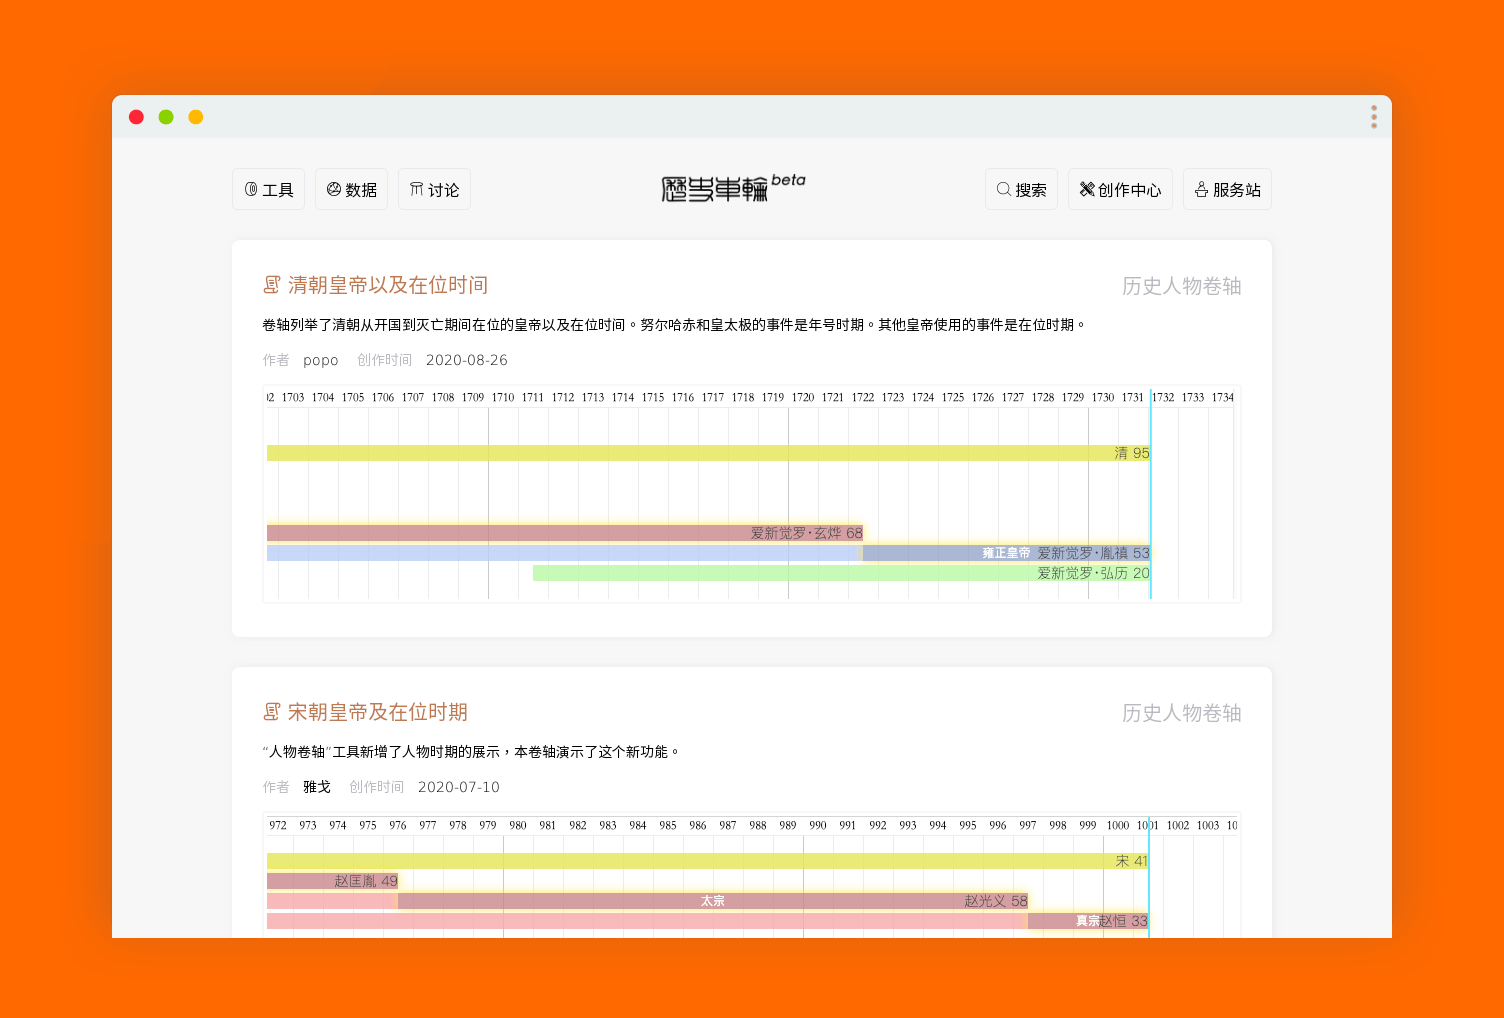
Task: Click the Song scroll description text
Action: click(x=472, y=752)
